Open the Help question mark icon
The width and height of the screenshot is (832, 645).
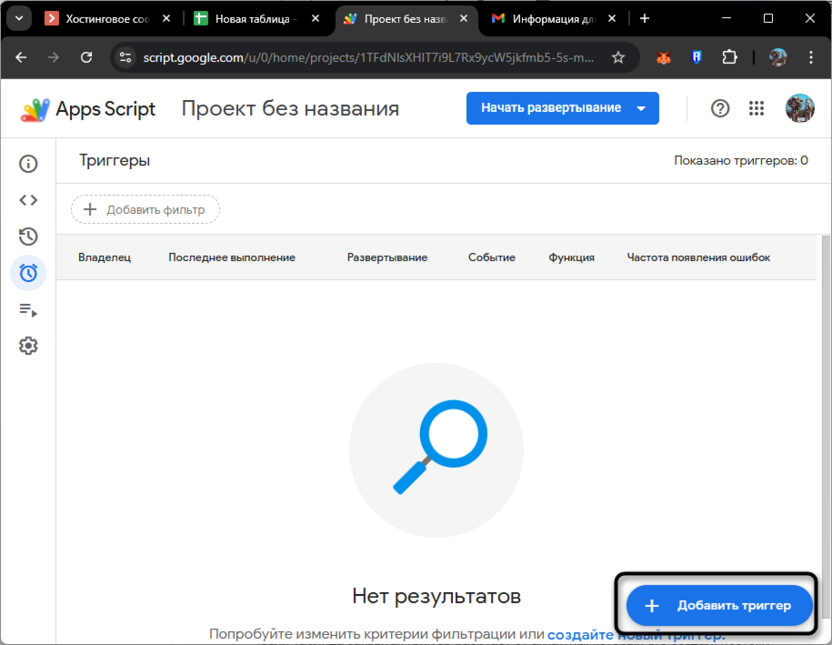[x=720, y=108]
